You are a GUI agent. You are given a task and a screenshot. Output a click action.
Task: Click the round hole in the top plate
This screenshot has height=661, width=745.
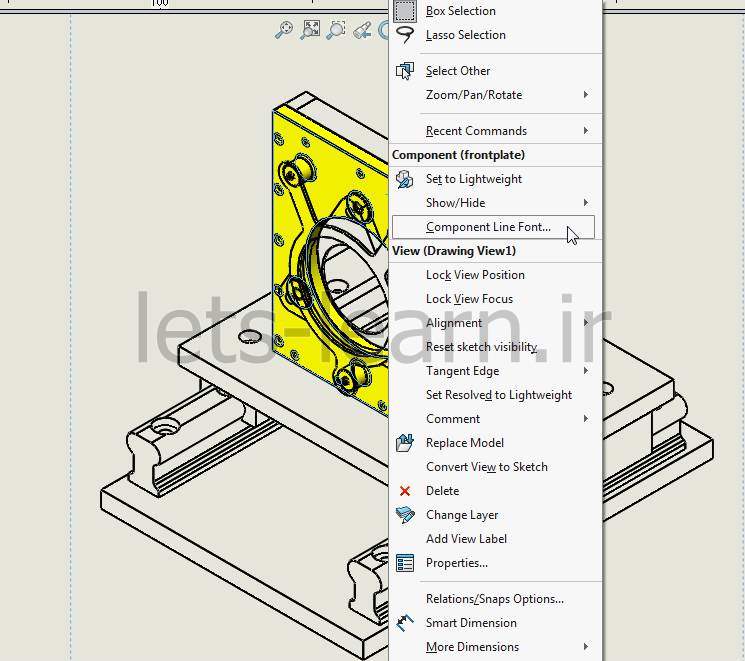click(250, 337)
